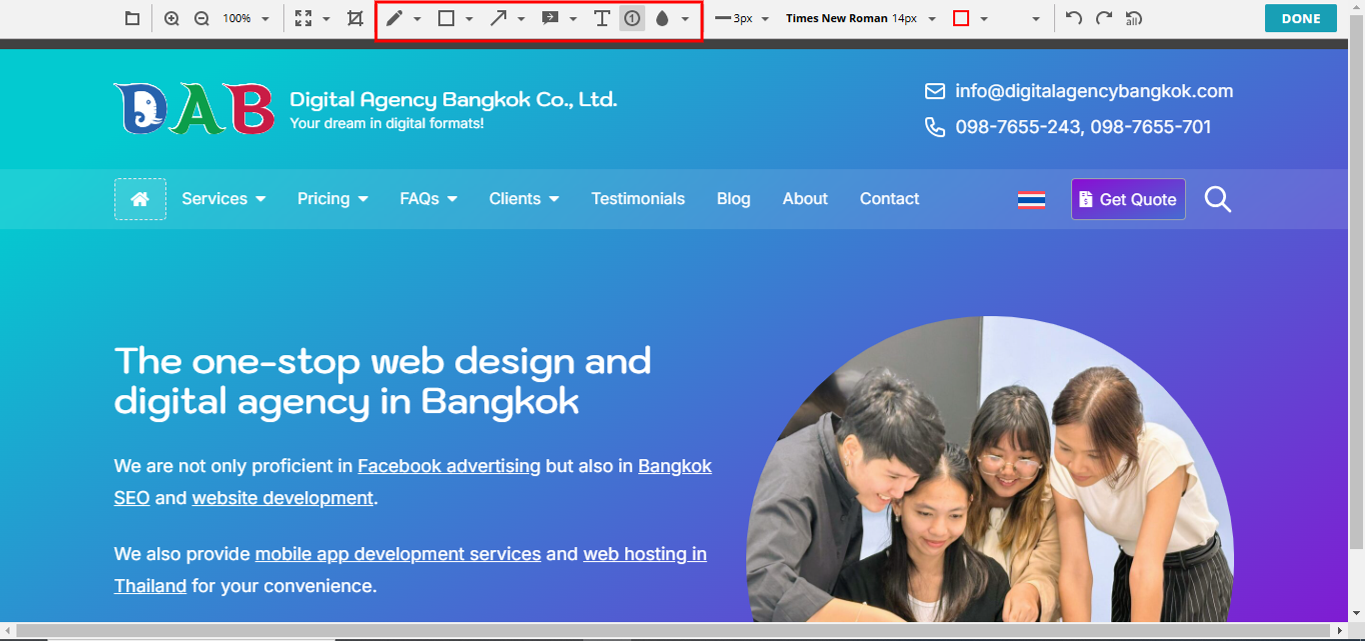Select the Rectangle shape tool
Viewport: 1365px width, 641px height.
coord(446,19)
